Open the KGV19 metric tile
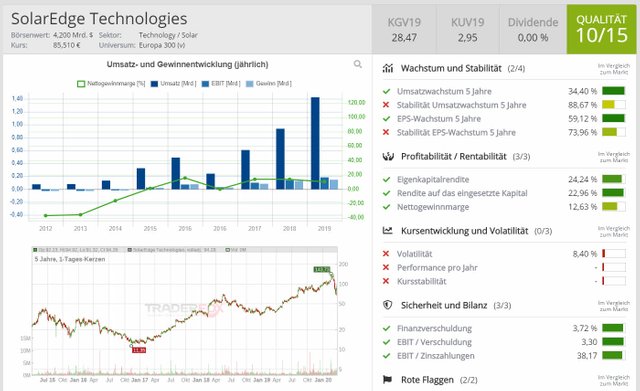Viewport: 640px width, 391px height. [404, 29]
